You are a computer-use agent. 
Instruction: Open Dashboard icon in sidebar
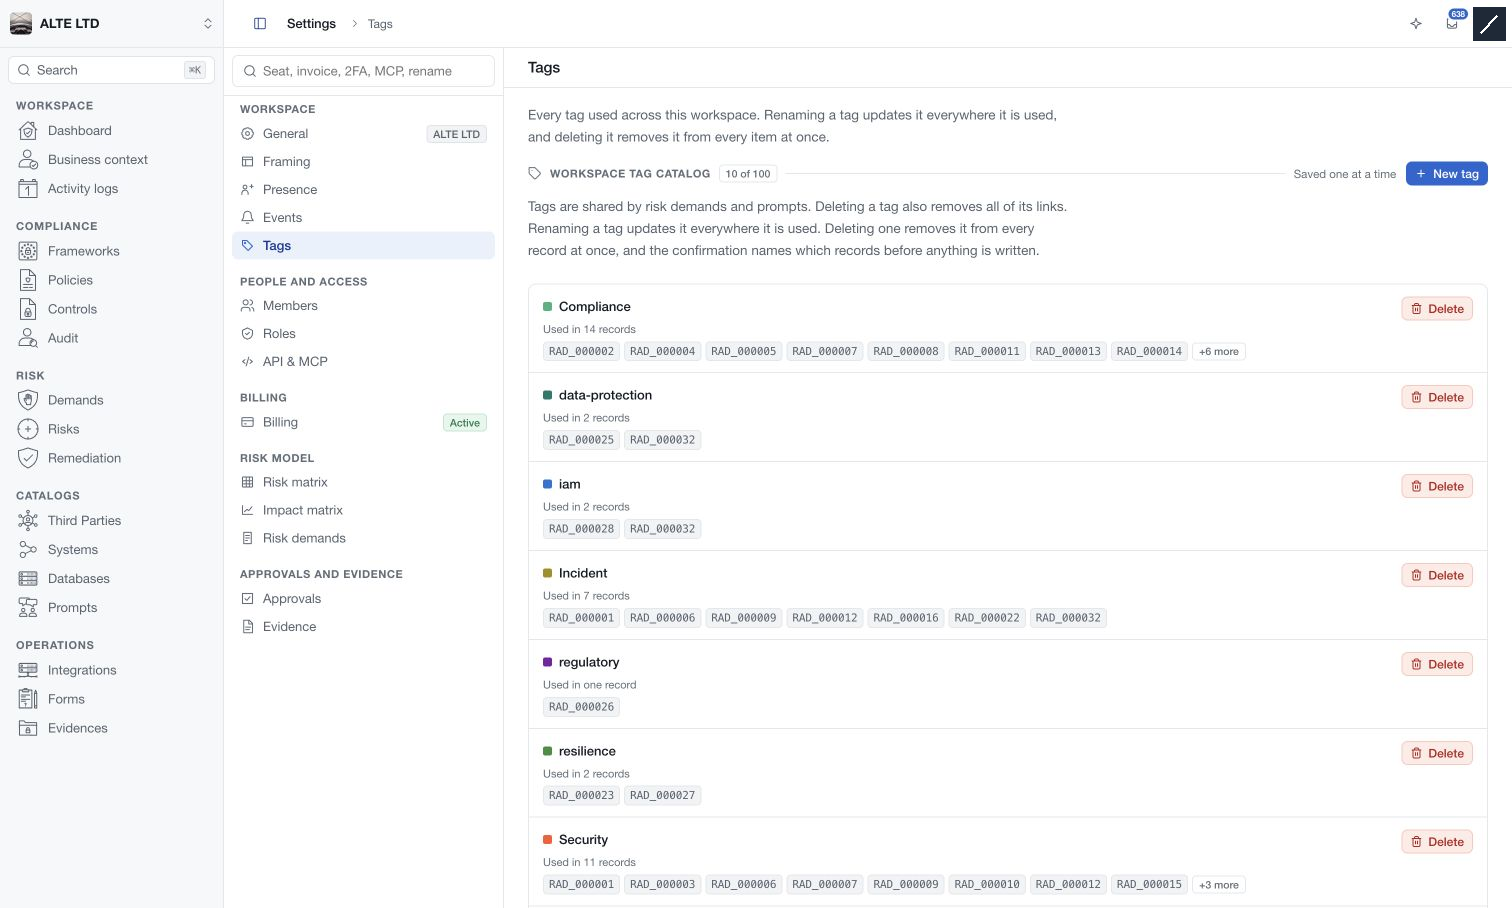pos(28,131)
